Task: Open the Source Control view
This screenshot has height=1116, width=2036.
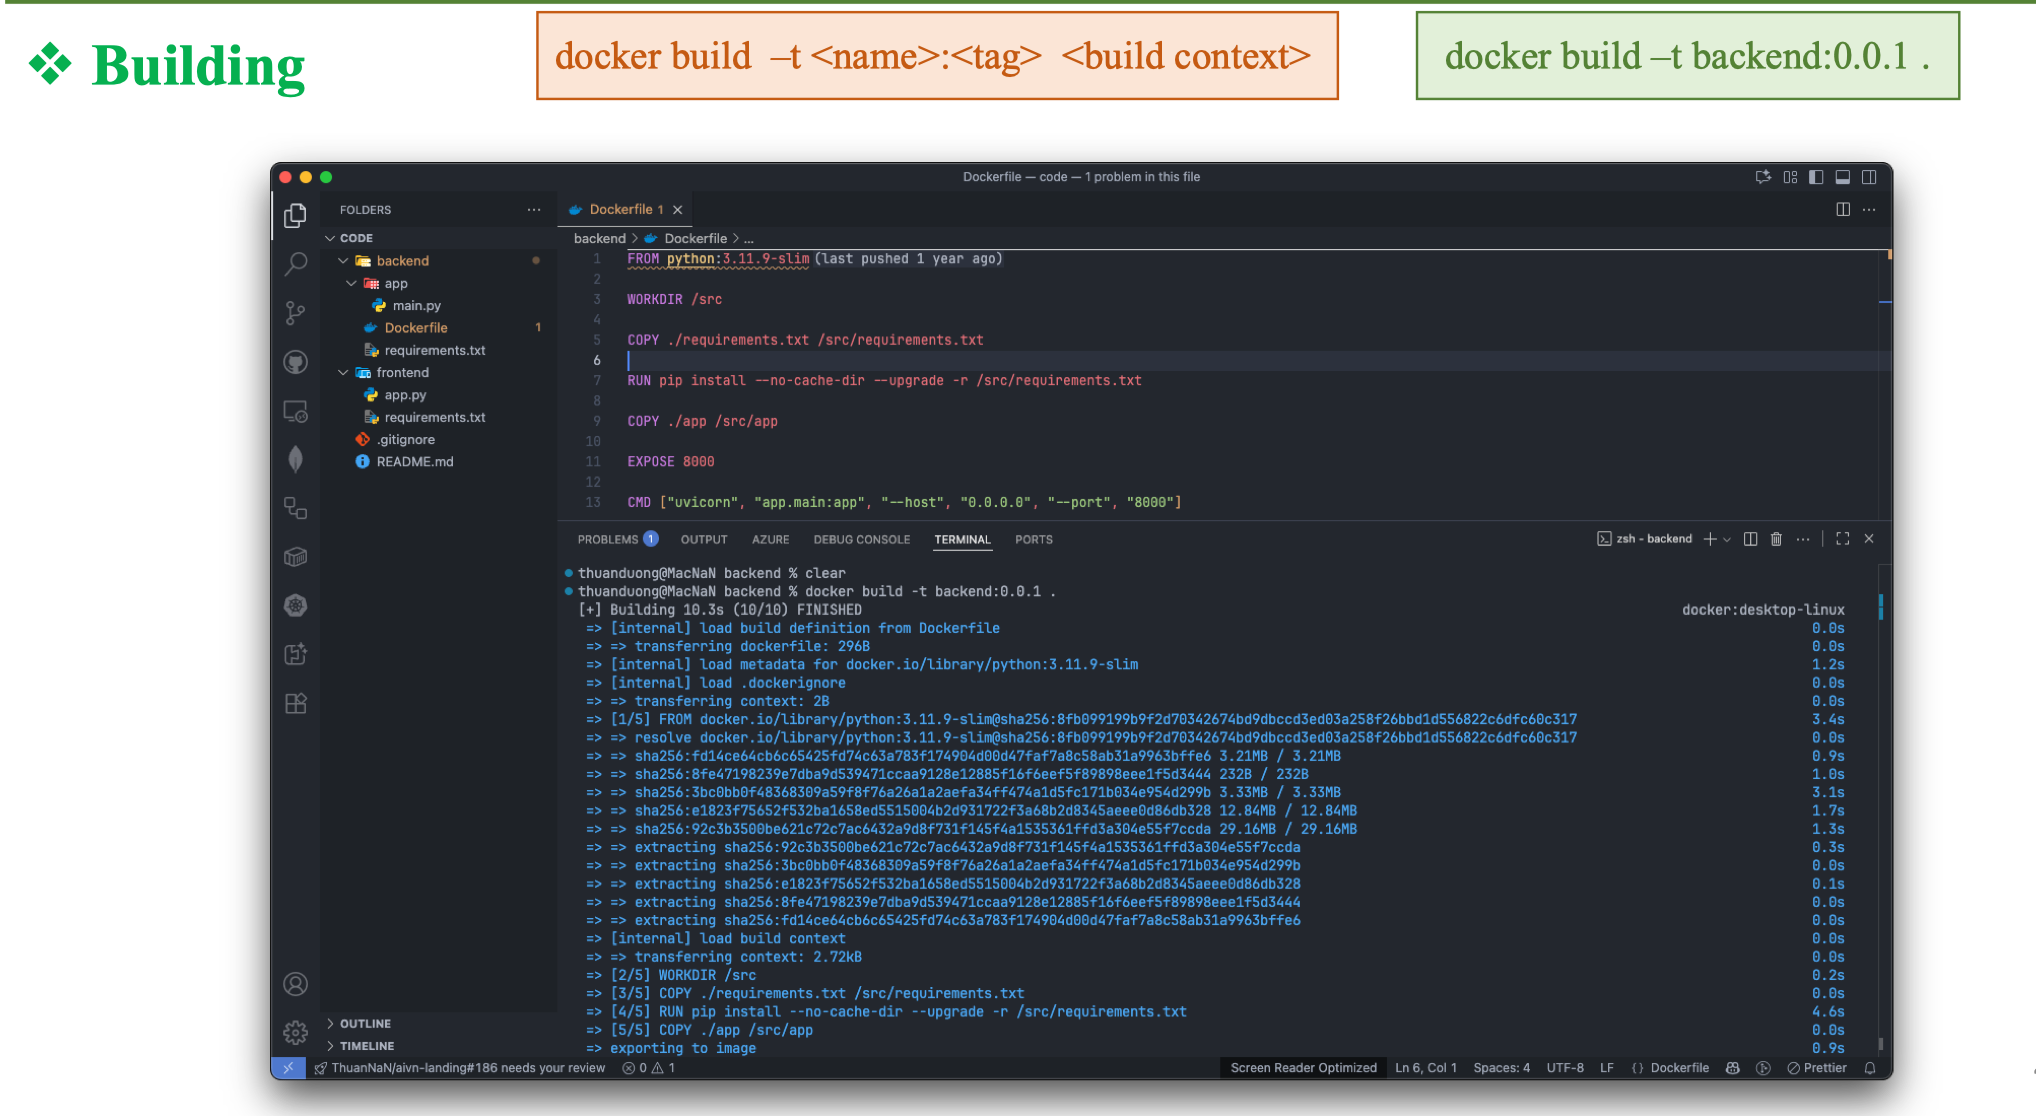Action: point(295,313)
